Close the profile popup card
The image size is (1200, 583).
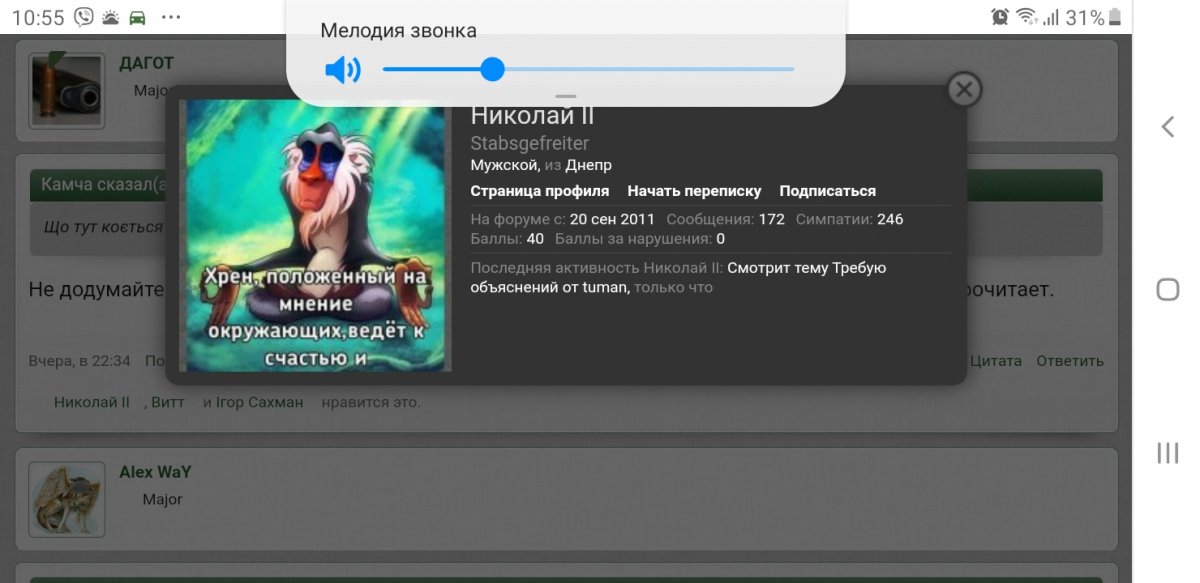click(964, 90)
